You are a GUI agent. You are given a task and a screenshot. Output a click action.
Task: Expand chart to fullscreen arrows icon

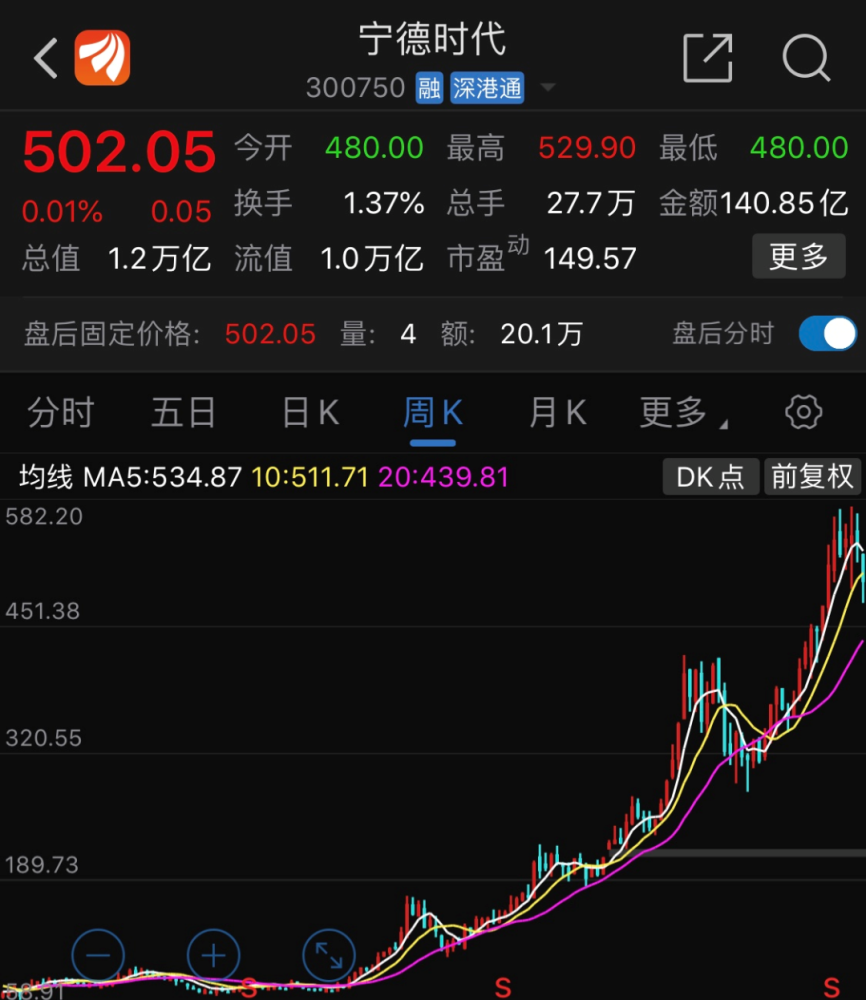click(x=329, y=955)
